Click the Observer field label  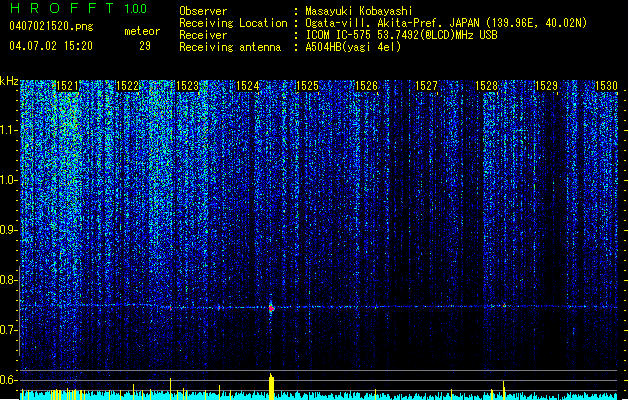(203, 11)
